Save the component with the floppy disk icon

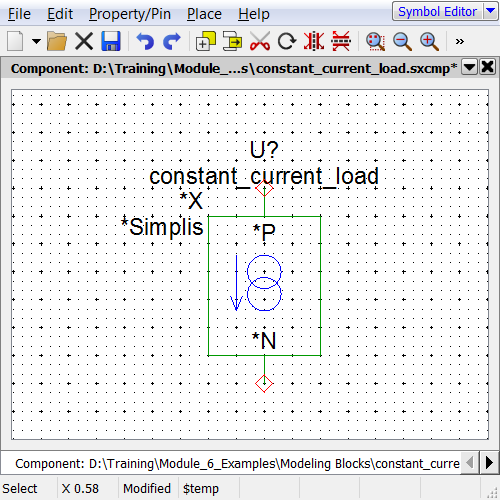click(x=111, y=41)
